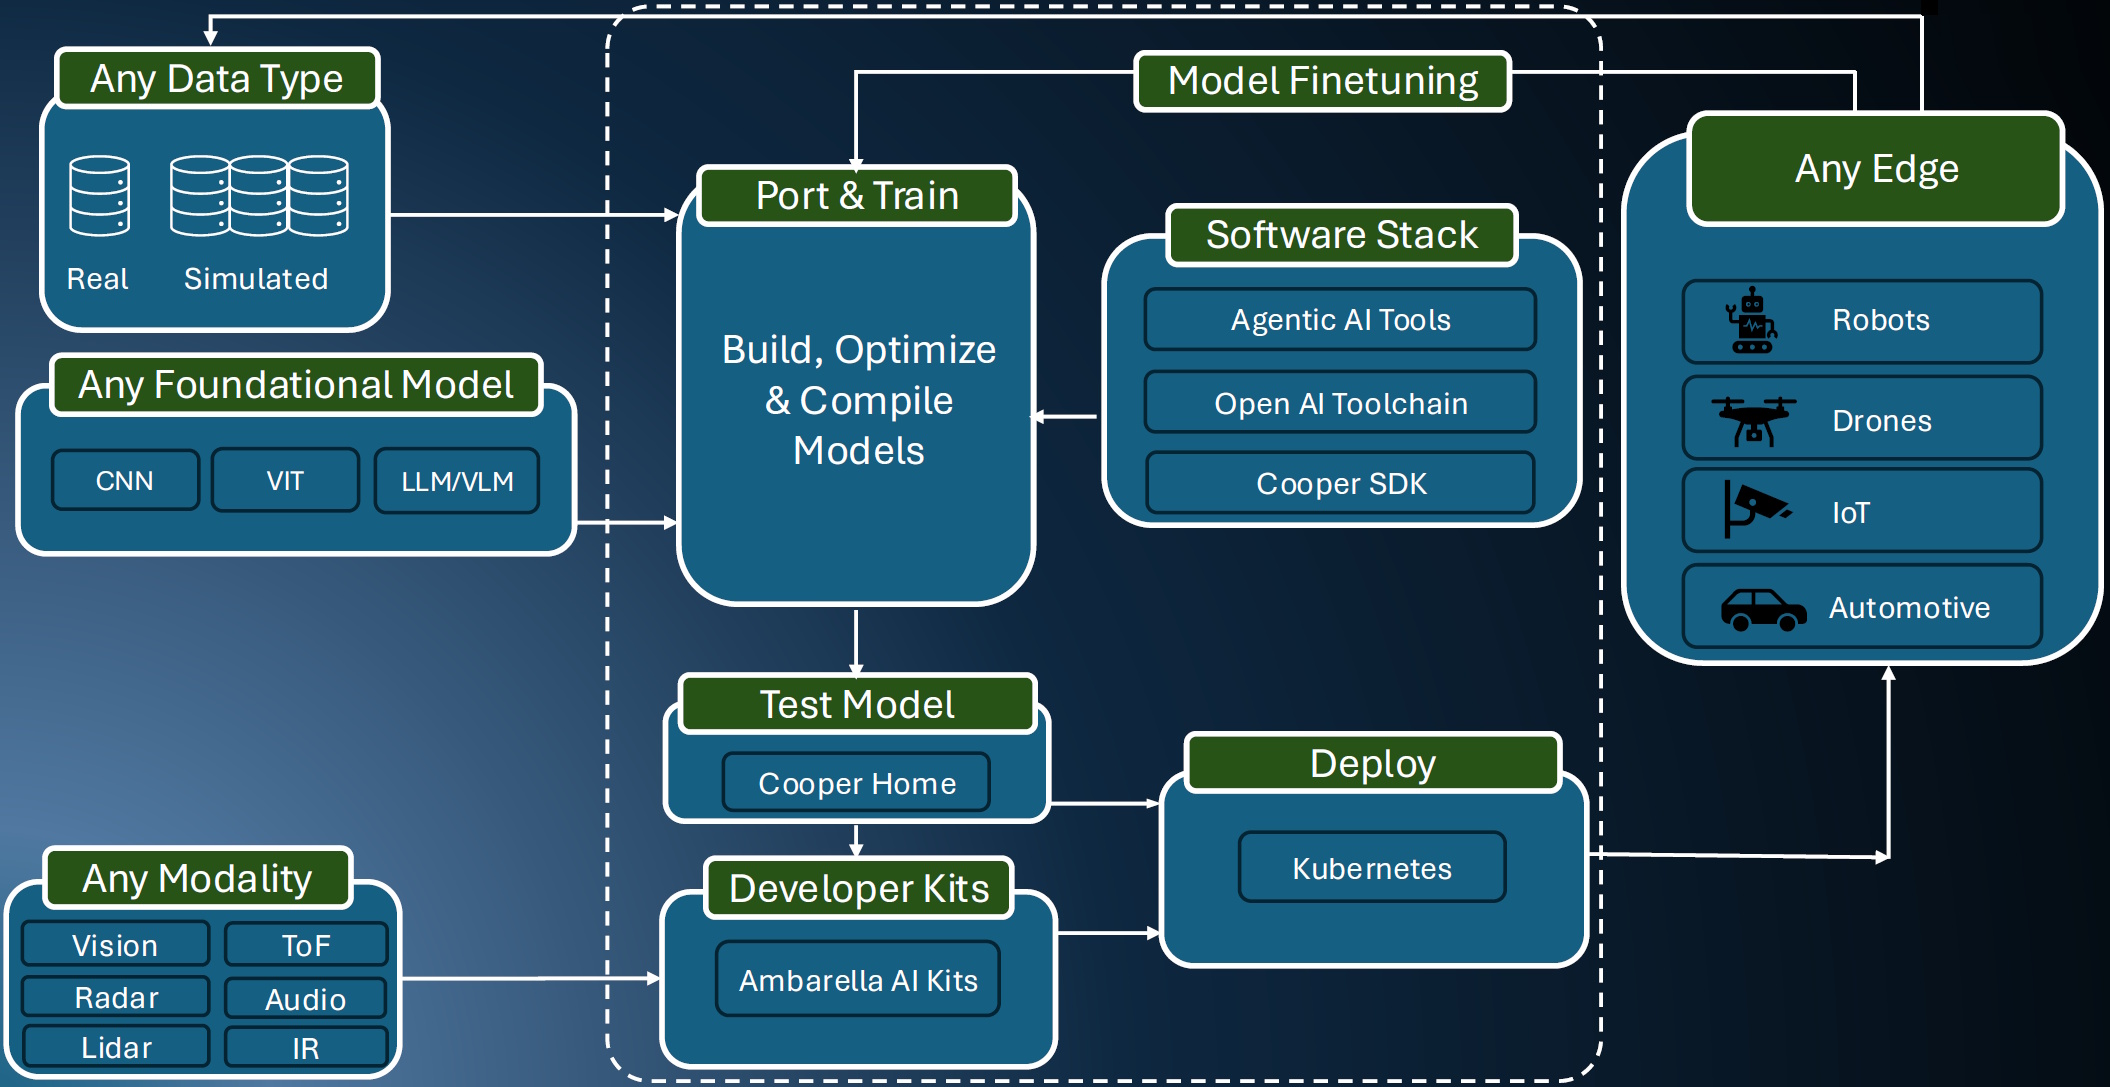Click the security camera icon beside IoT
The height and width of the screenshot is (1087, 2110).
[x=1755, y=509]
